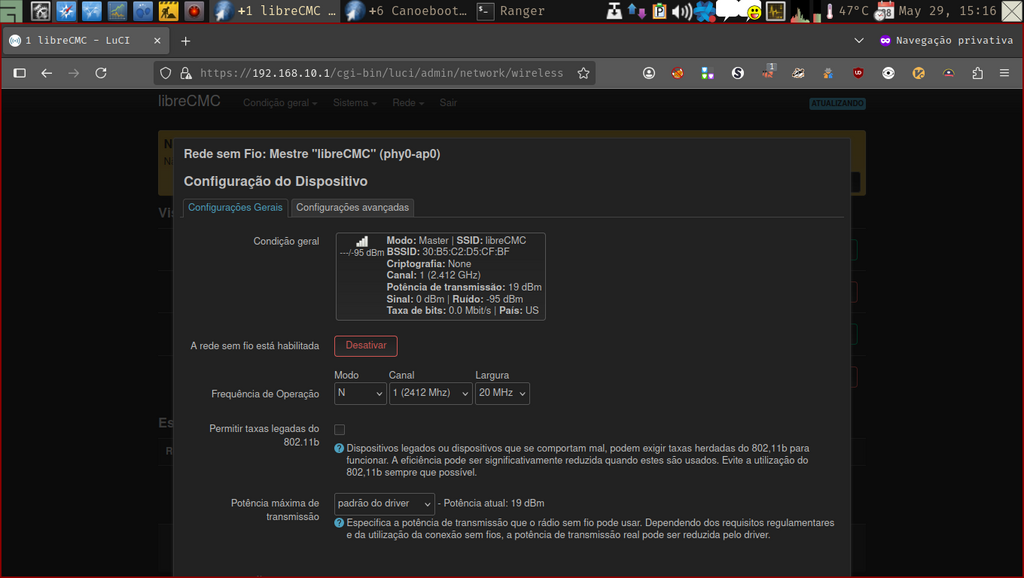This screenshot has height=578, width=1024.
Task: Open the Canal dropdown showing '1 (2412 Mhz)'
Action: (430, 393)
